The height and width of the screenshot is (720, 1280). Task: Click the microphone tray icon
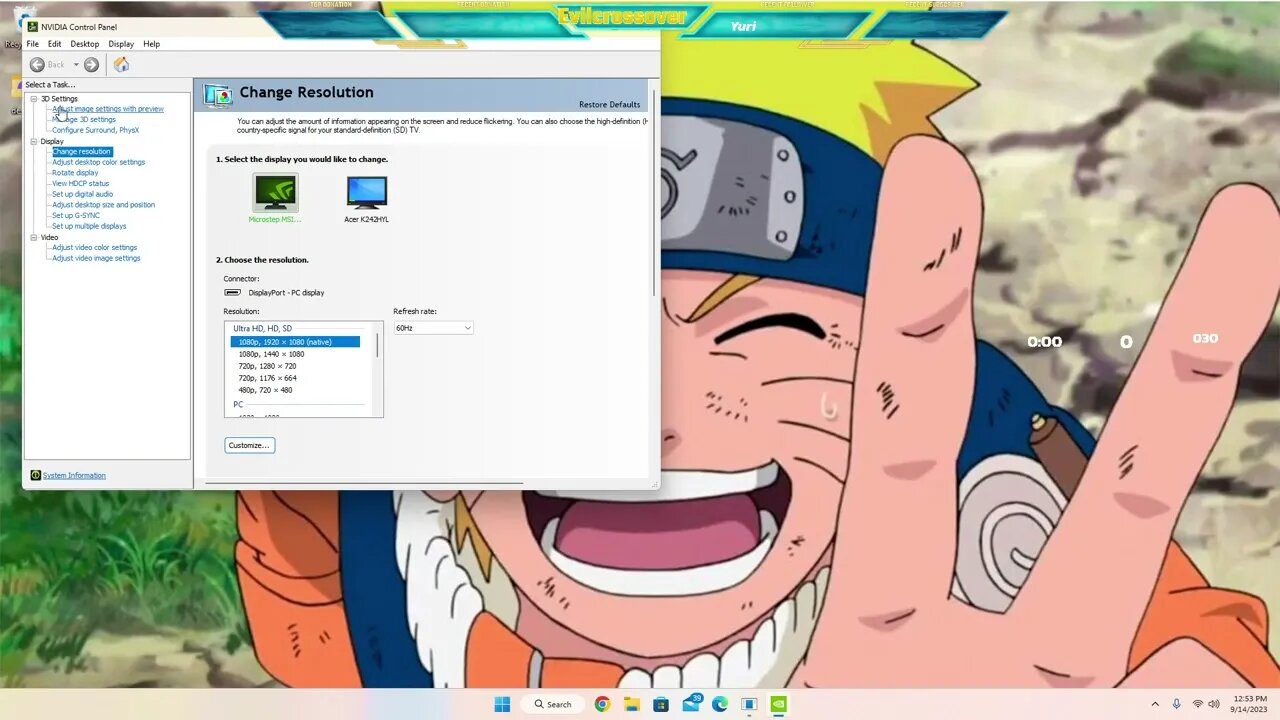coord(1176,704)
